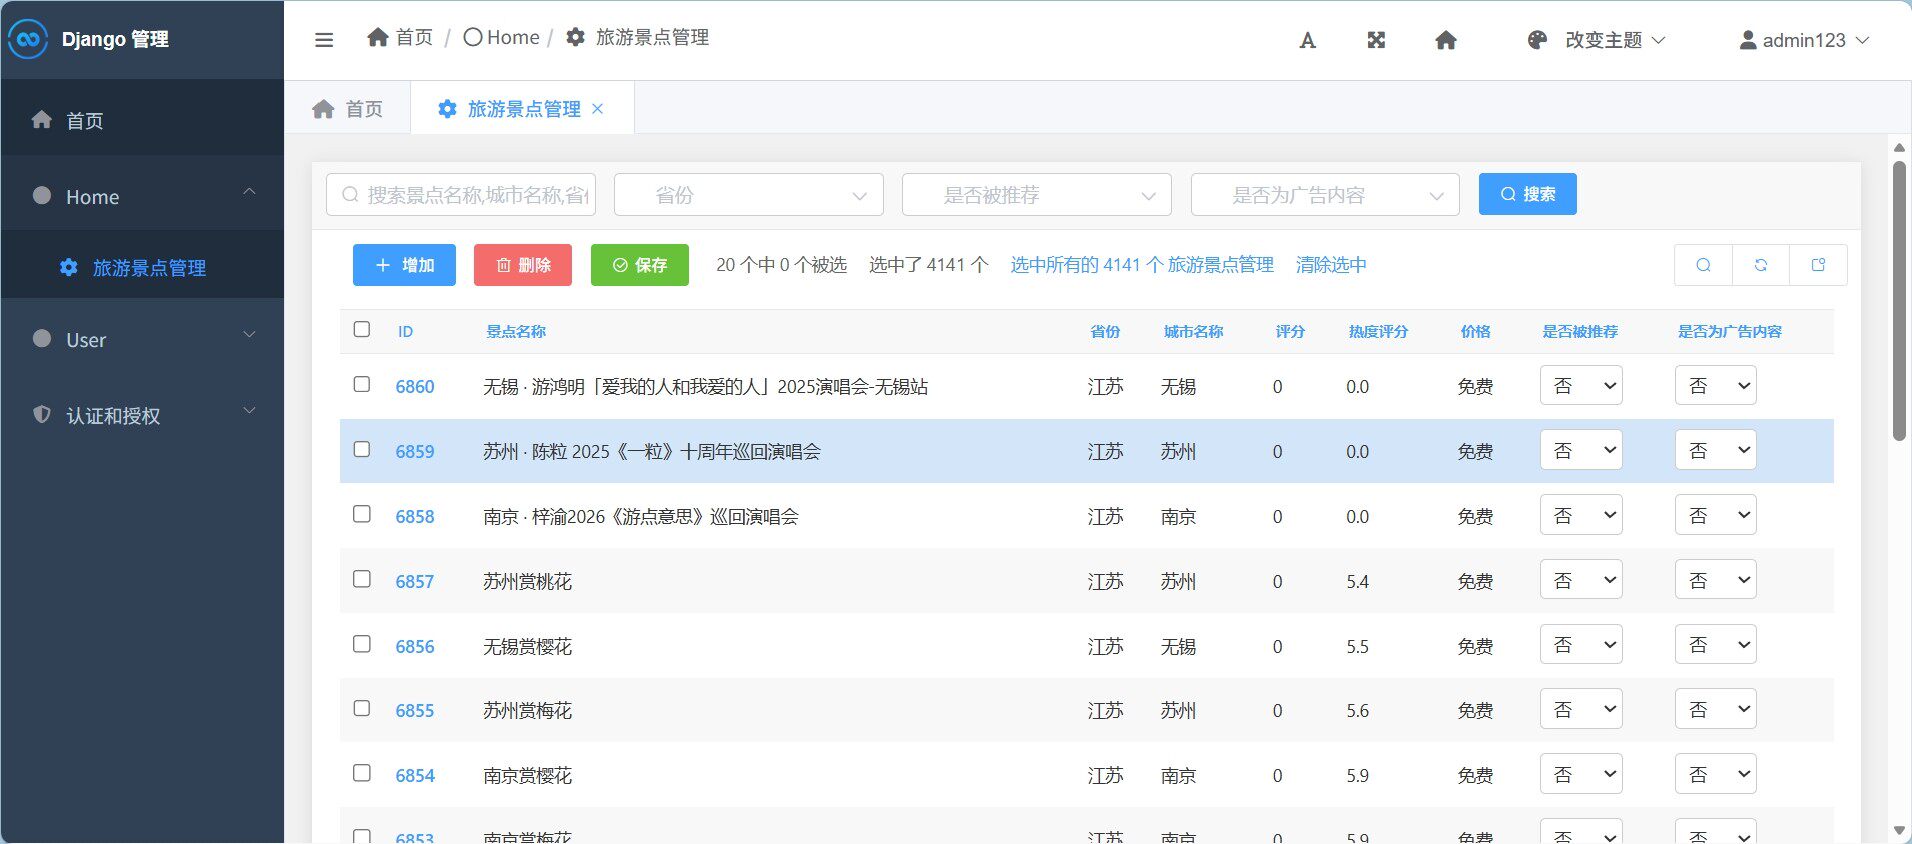Toggle the select-all header checkbox
Image resolution: width=1912 pixels, height=844 pixels.
click(x=362, y=329)
